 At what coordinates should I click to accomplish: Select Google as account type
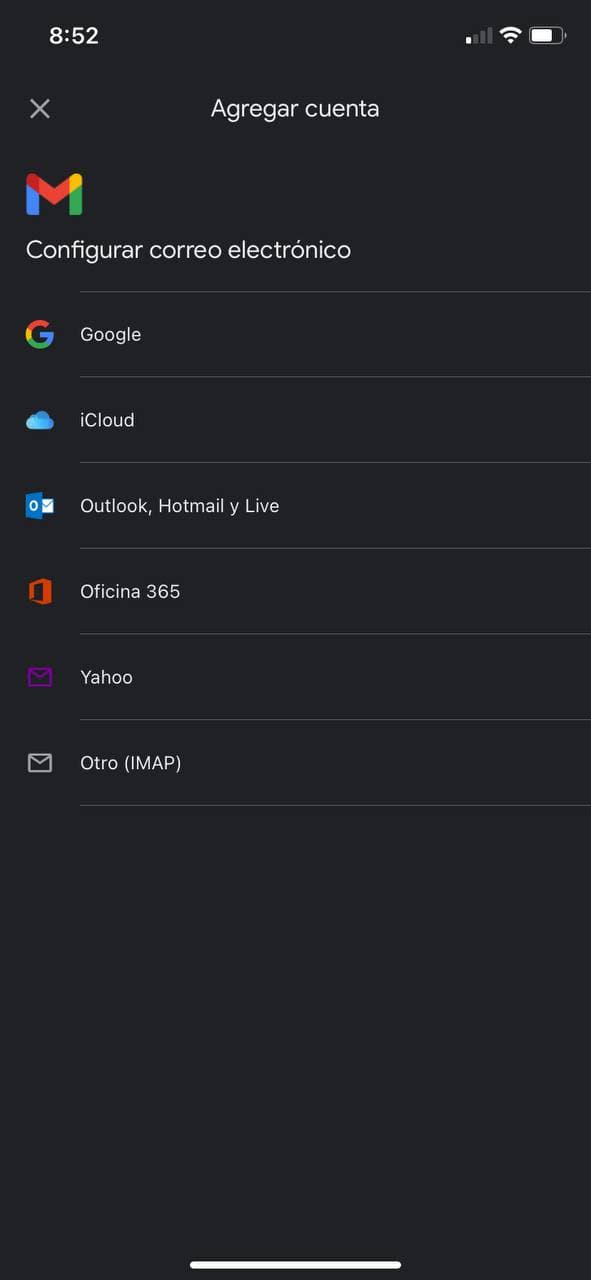[x=295, y=334]
